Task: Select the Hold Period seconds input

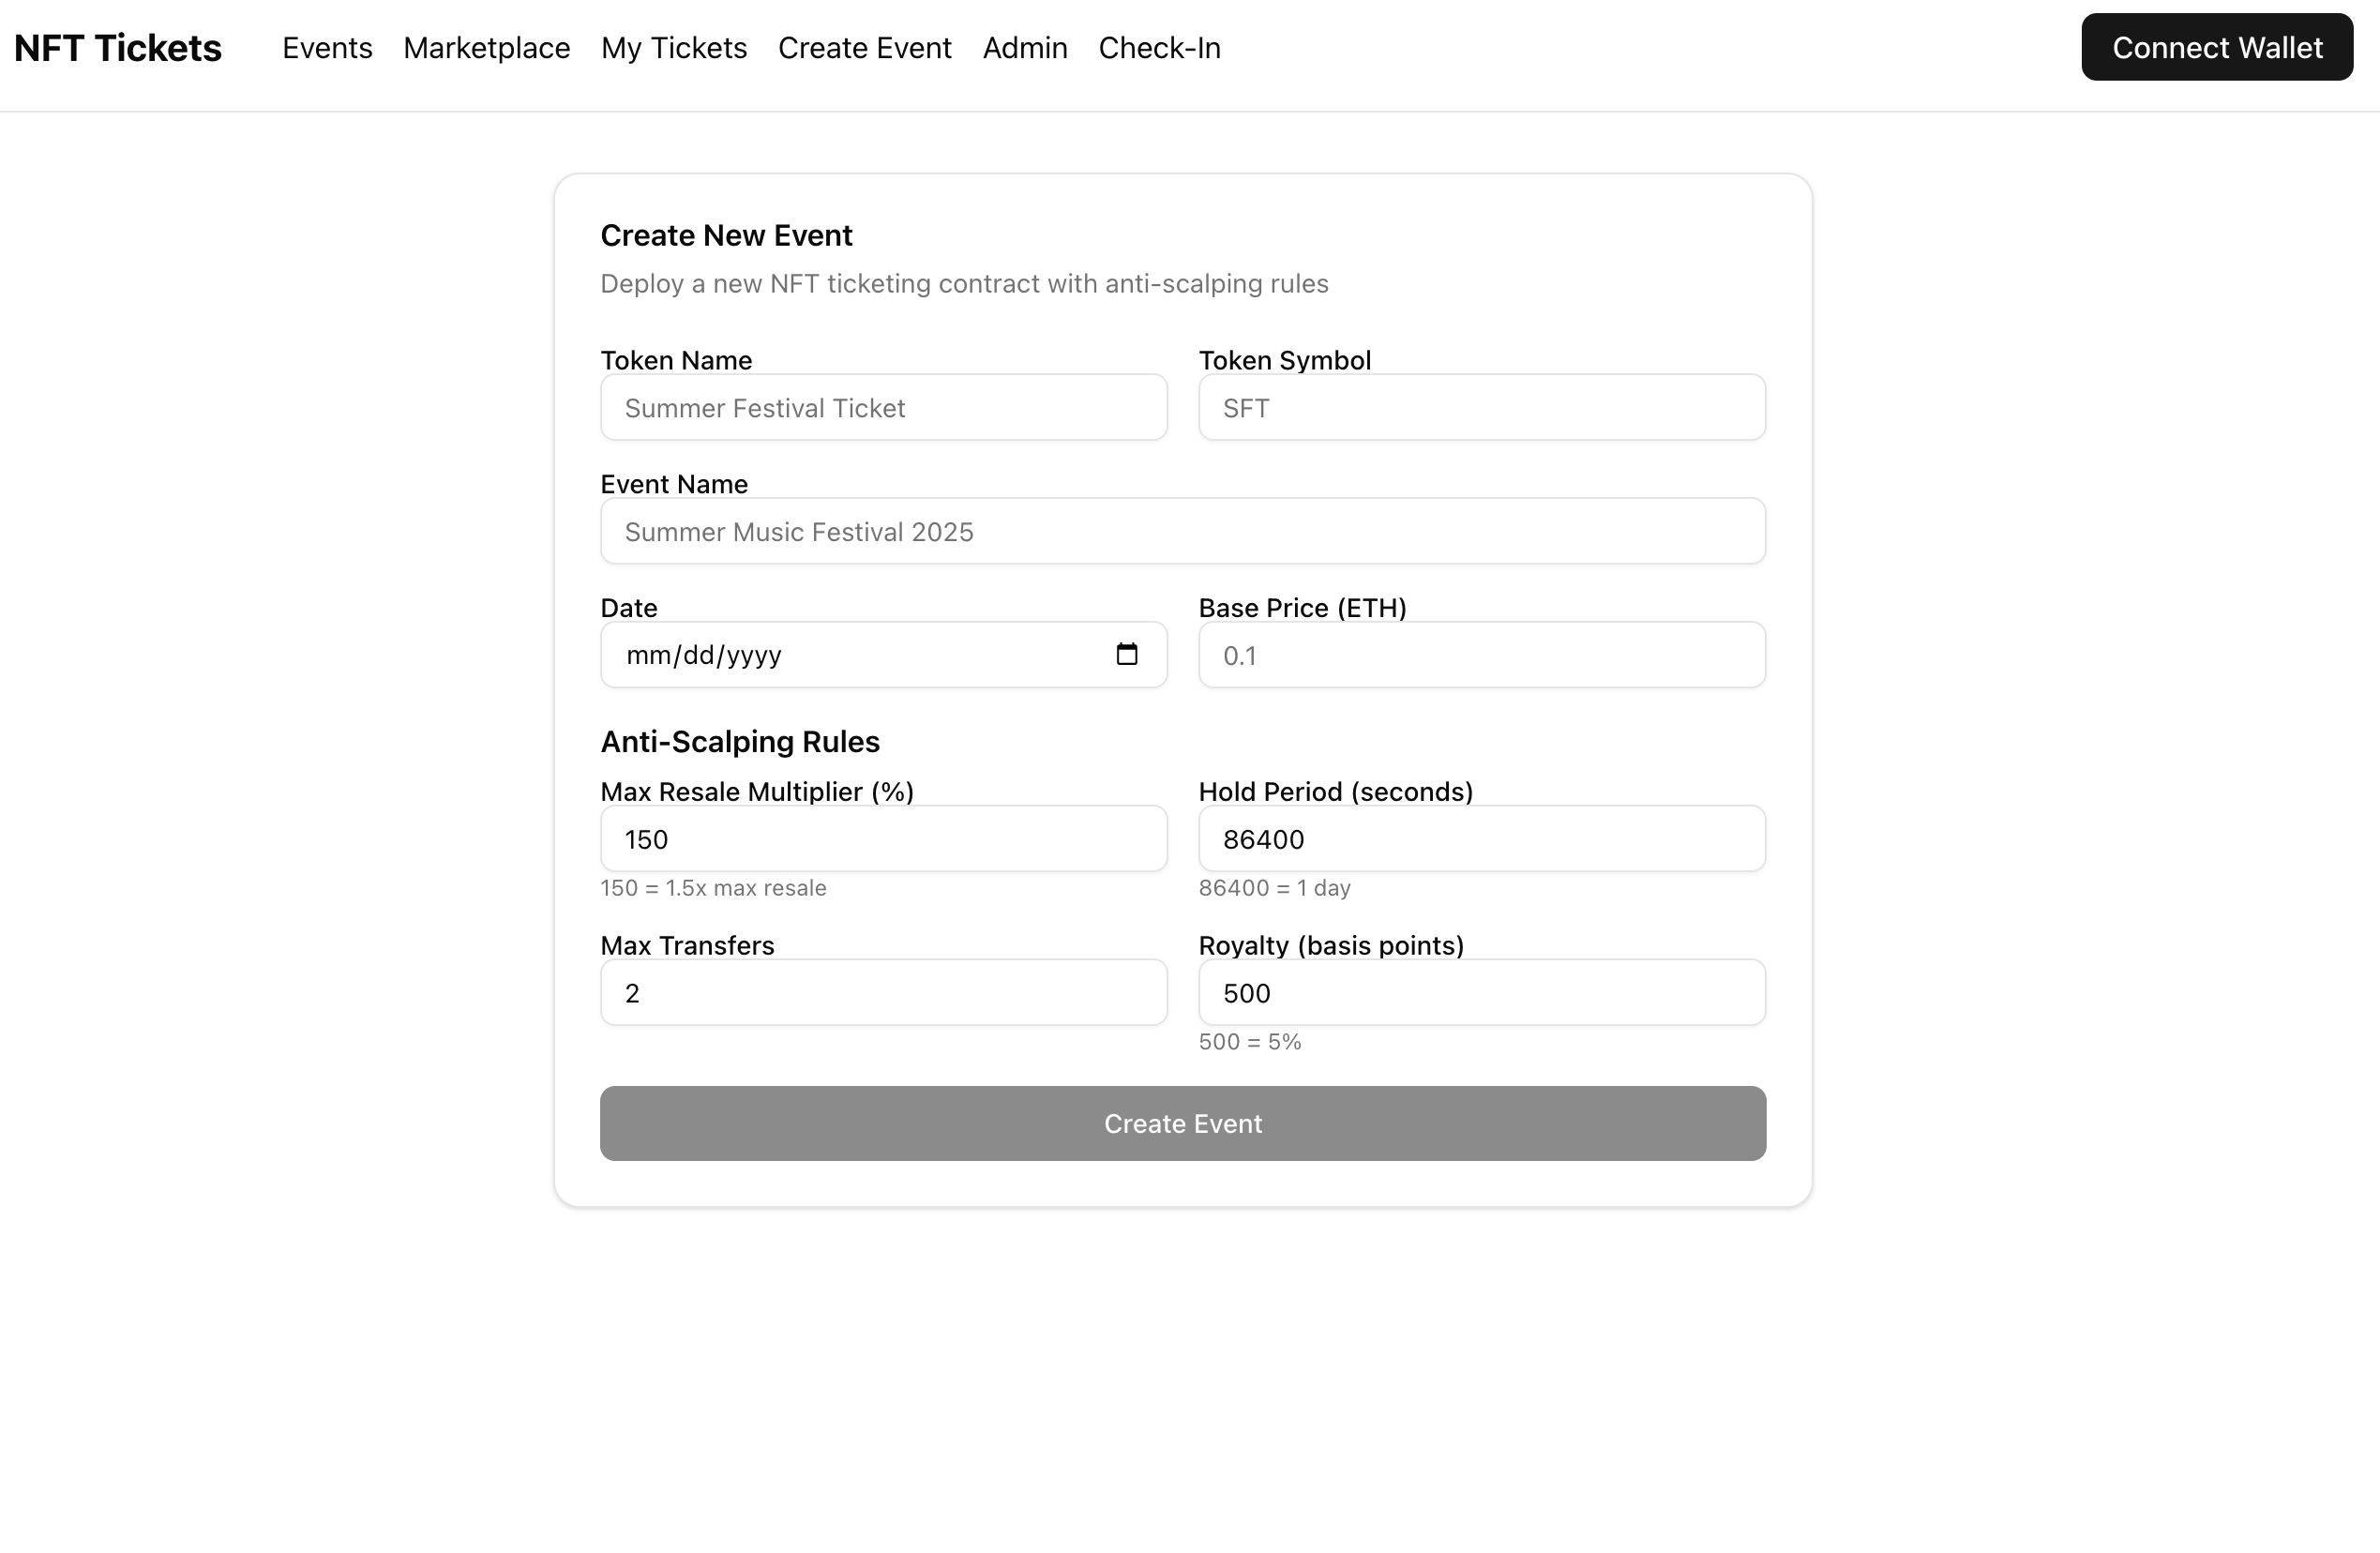Action: 1481,839
